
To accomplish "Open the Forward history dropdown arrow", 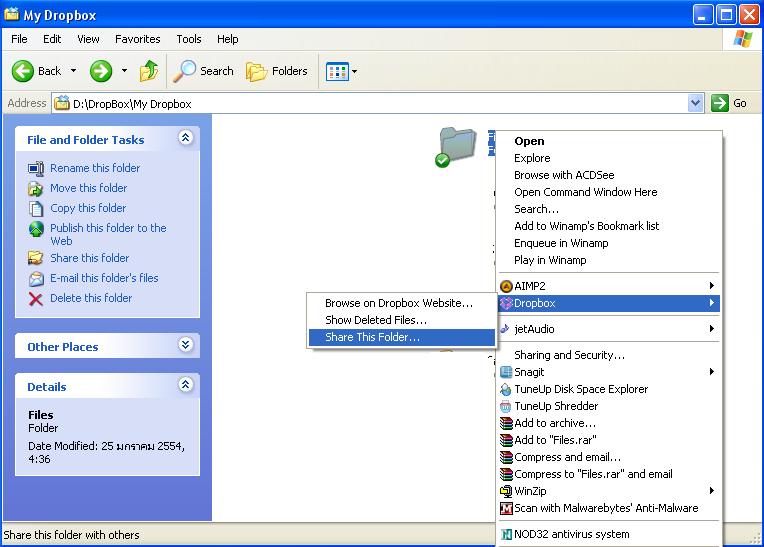I will pos(124,71).
